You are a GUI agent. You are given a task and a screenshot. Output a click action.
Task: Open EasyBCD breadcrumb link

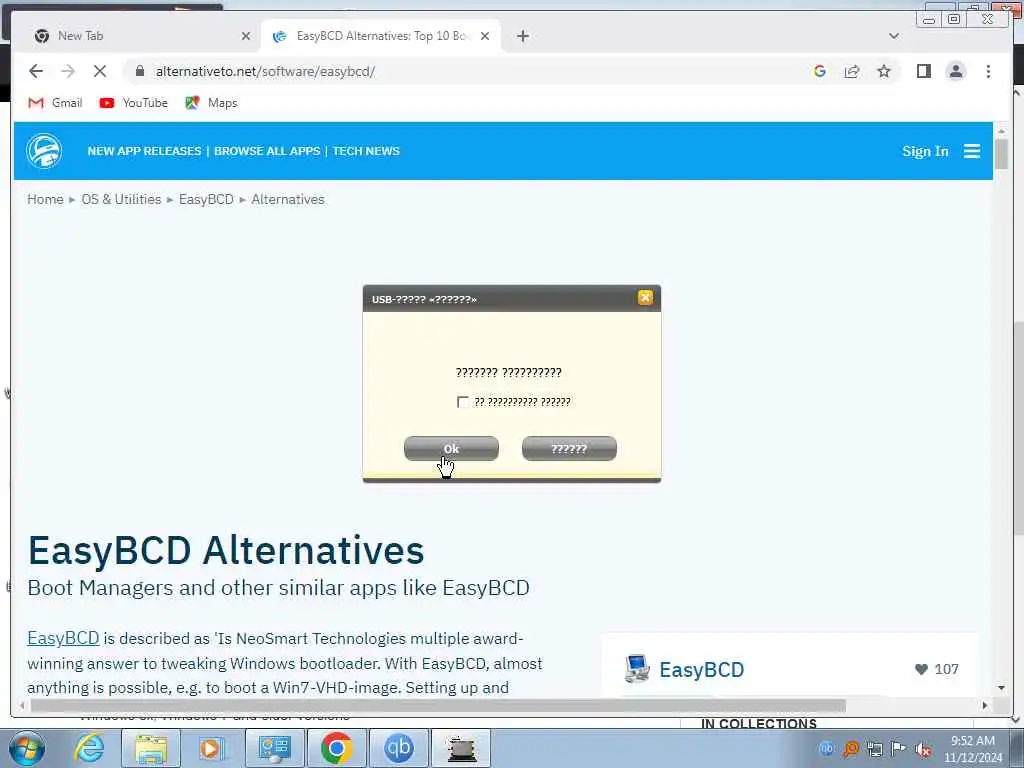[x=206, y=199]
